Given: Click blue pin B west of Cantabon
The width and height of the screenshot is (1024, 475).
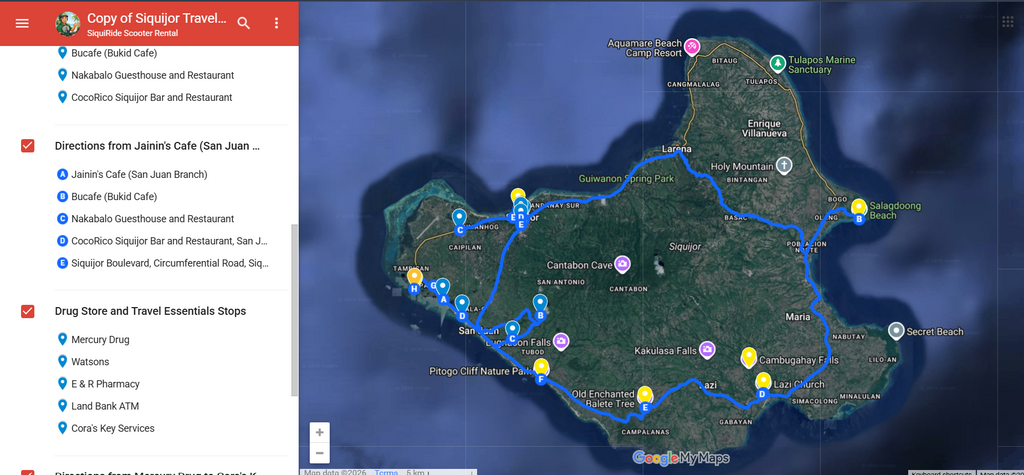Looking at the screenshot, I should click(x=540, y=304).
